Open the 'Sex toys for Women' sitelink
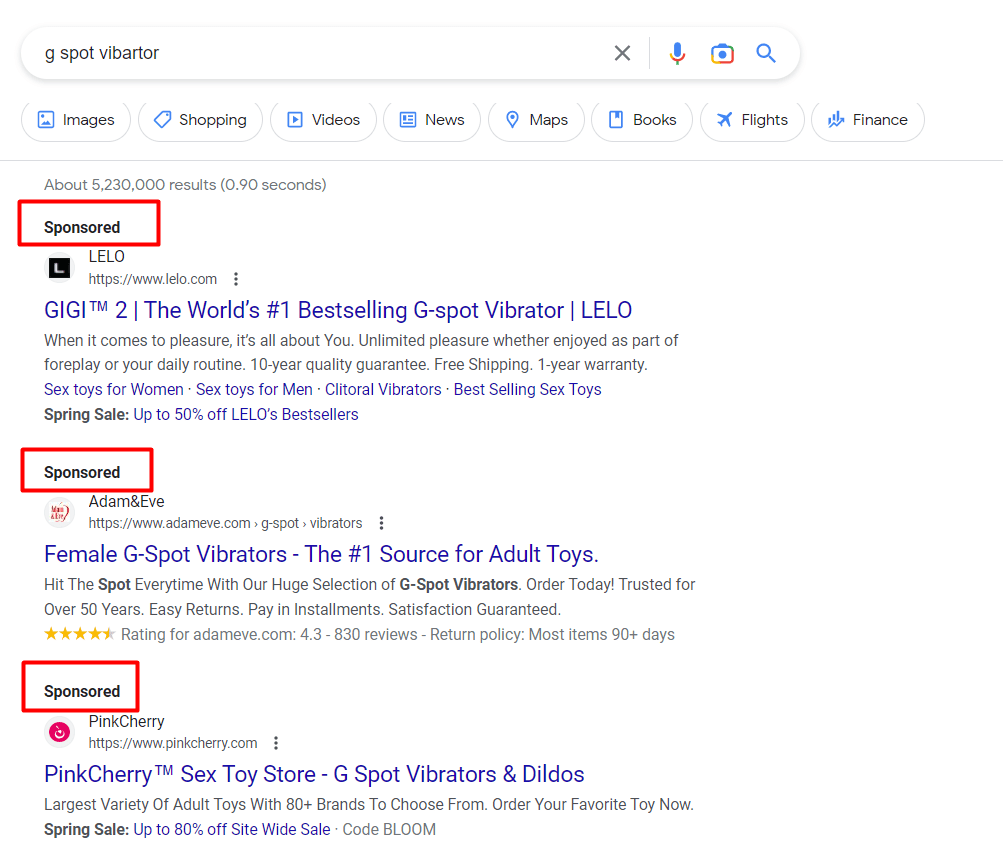 point(114,389)
